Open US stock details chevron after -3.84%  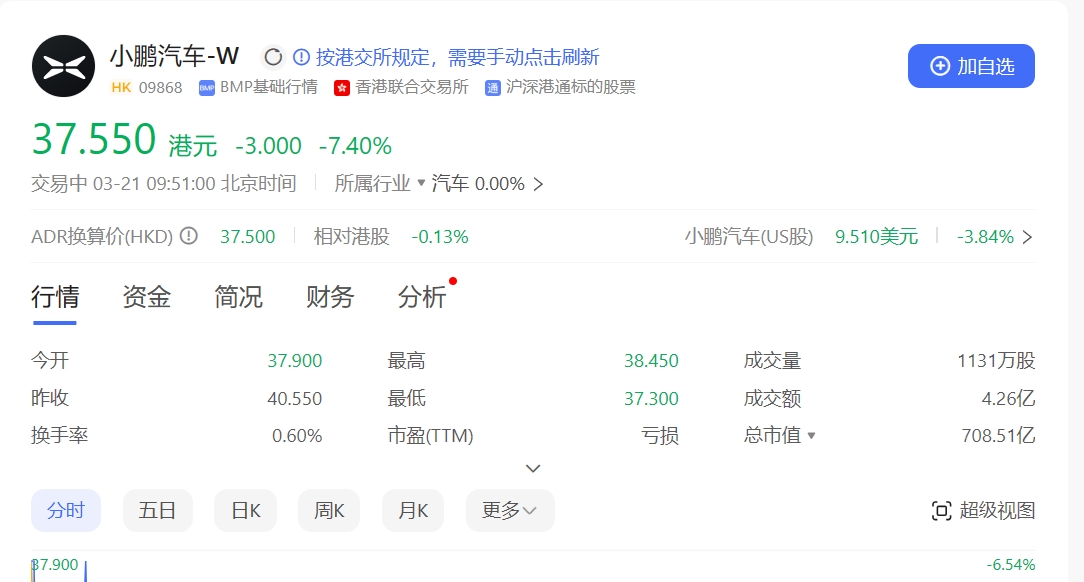(x=1027, y=237)
